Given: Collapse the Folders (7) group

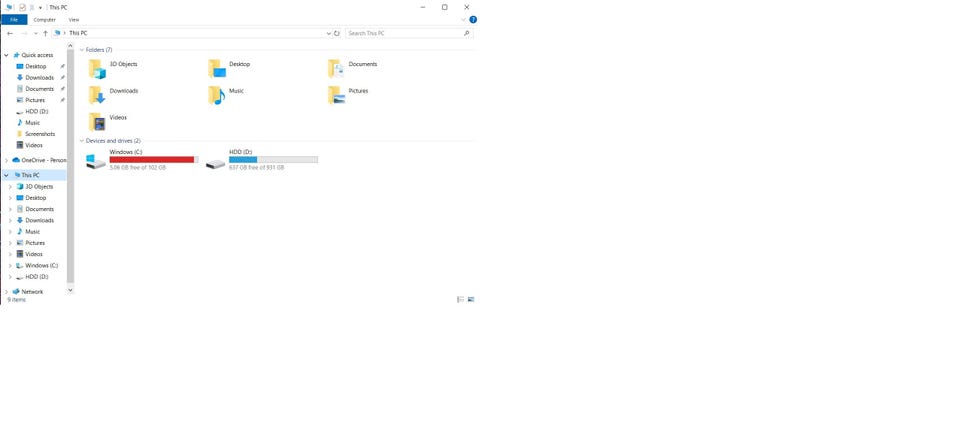Looking at the screenshot, I should 82,50.
